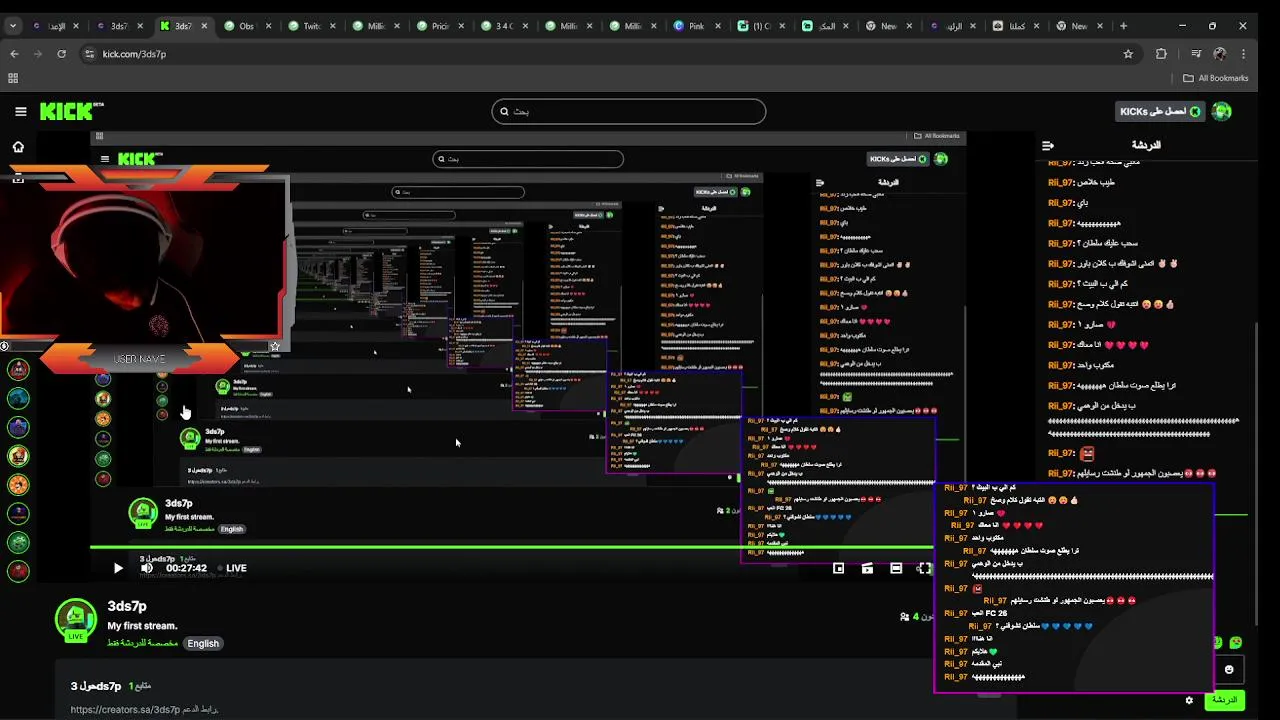The image size is (1280, 720).
Task: Open sixth followed channel avatar in sidebar
Action: pyautogui.click(x=18, y=514)
